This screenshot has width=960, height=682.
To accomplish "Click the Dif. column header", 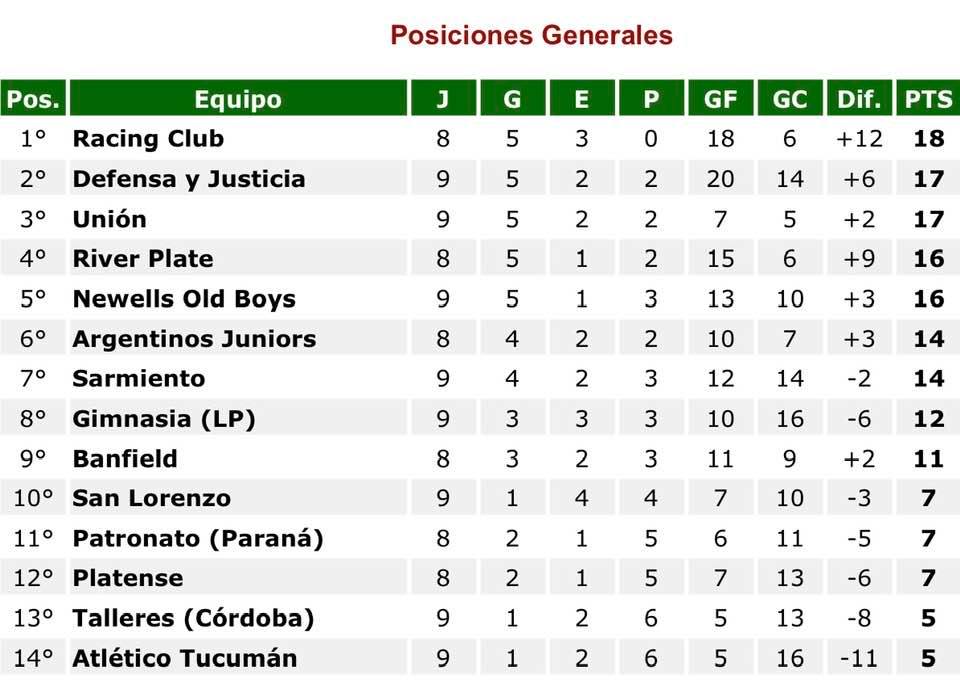I will coord(859,98).
